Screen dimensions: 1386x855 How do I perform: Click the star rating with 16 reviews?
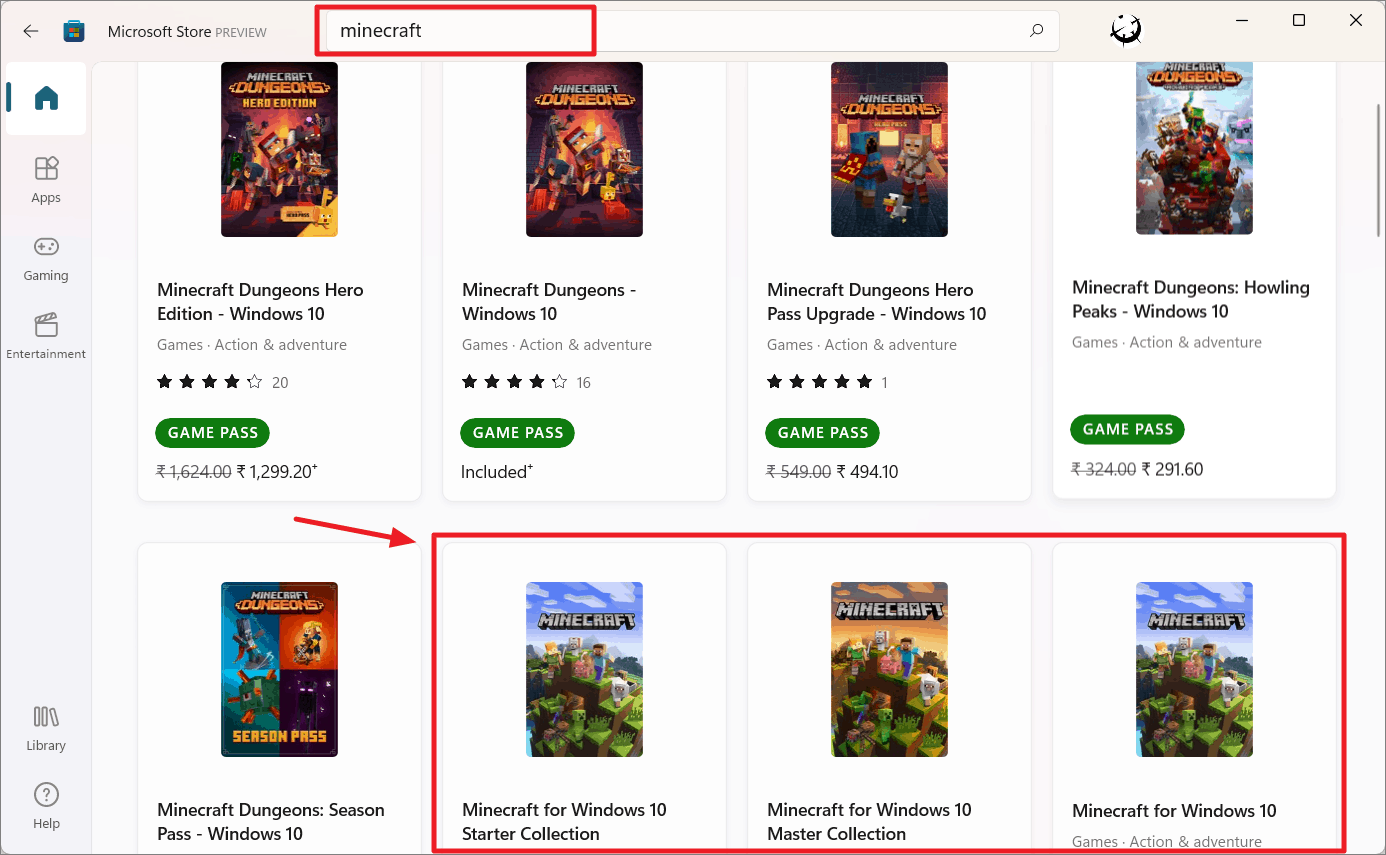[515, 382]
